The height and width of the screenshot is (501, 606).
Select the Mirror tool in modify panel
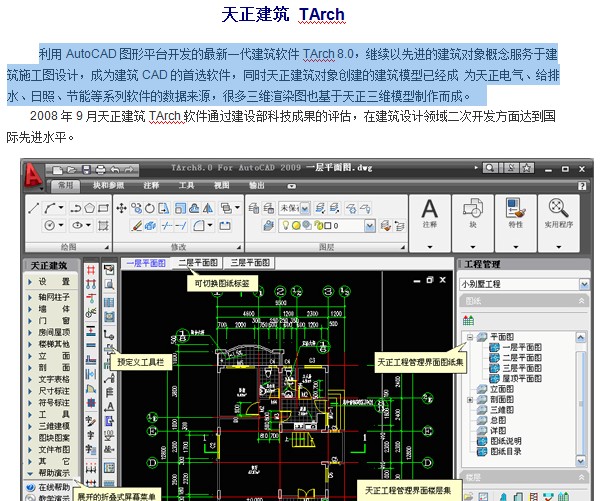[208, 208]
